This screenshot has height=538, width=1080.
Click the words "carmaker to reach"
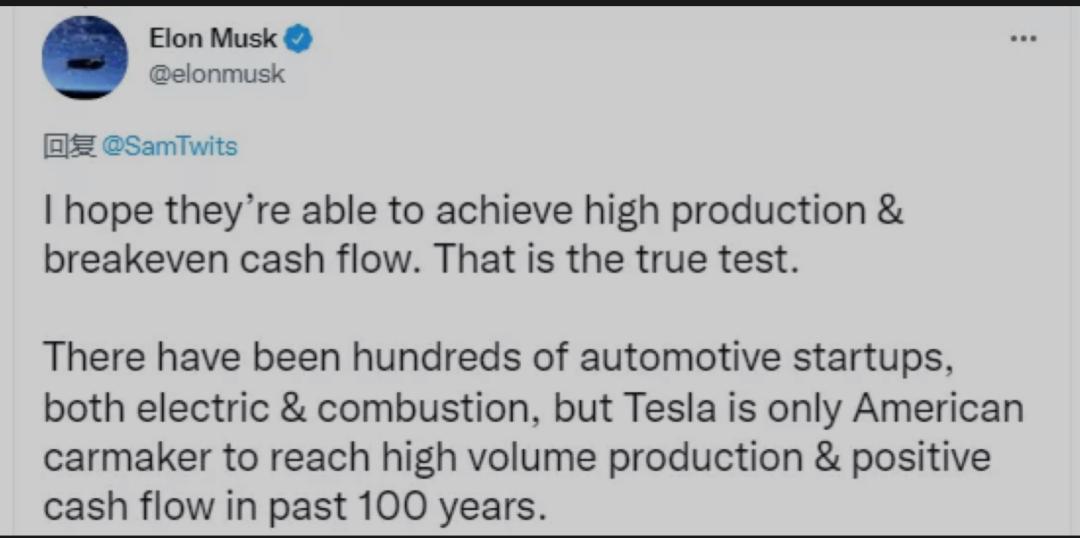tap(194, 457)
